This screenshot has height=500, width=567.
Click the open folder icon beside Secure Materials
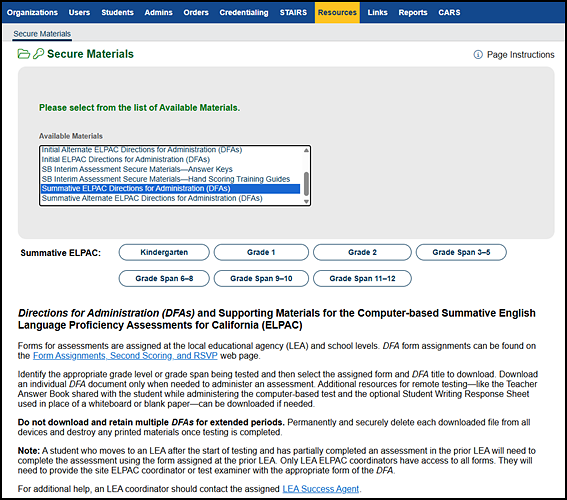pos(24,54)
